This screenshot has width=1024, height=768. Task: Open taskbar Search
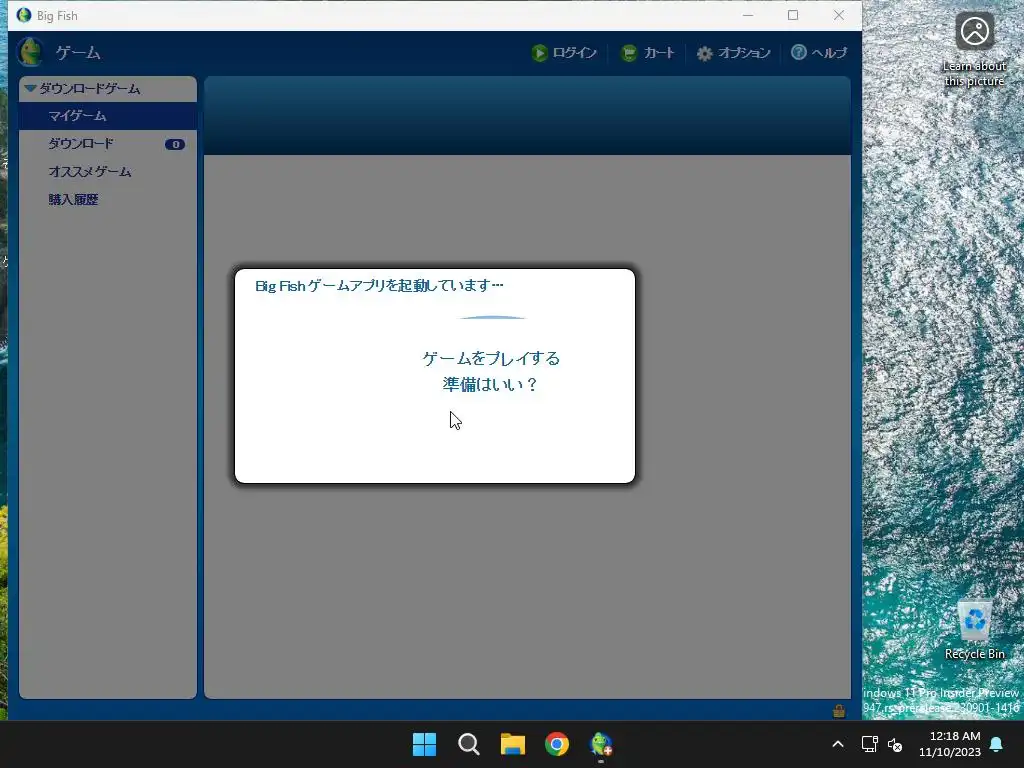pyautogui.click(x=469, y=744)
